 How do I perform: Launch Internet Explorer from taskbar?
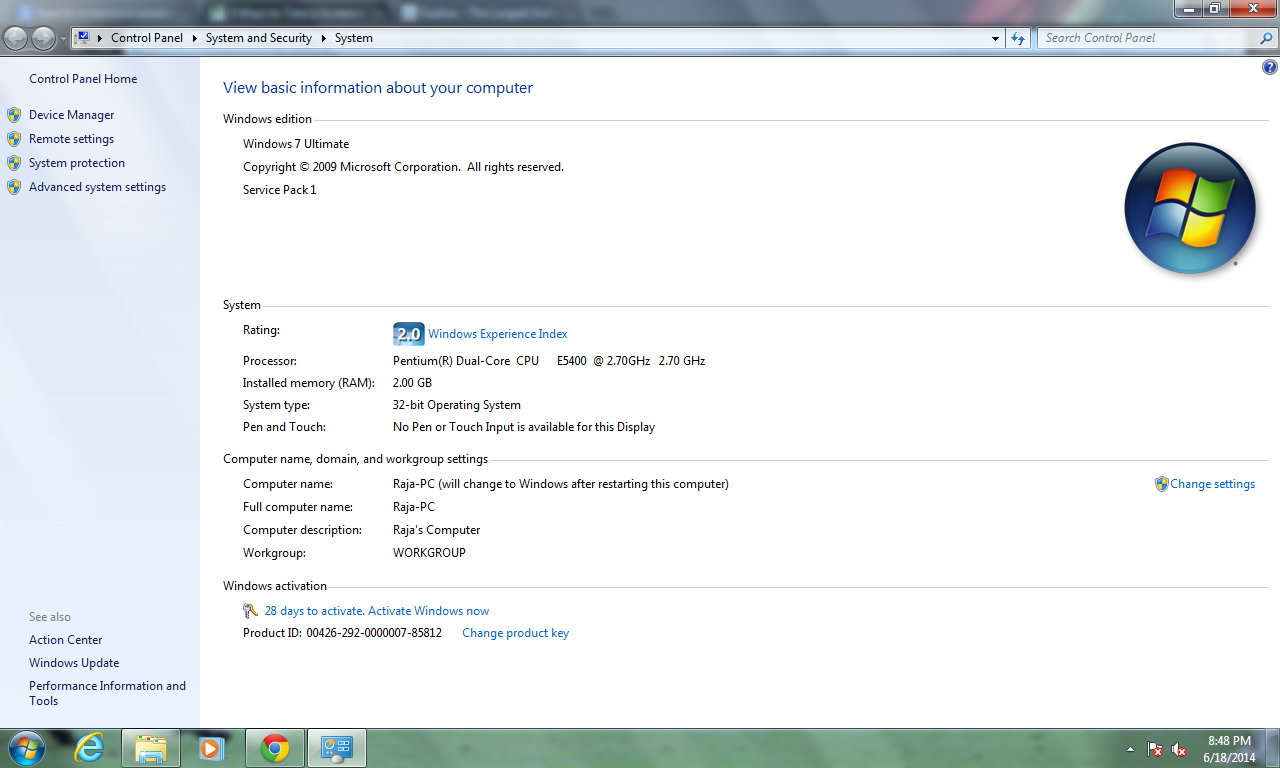pyautogui.click(x=89, y=748)
